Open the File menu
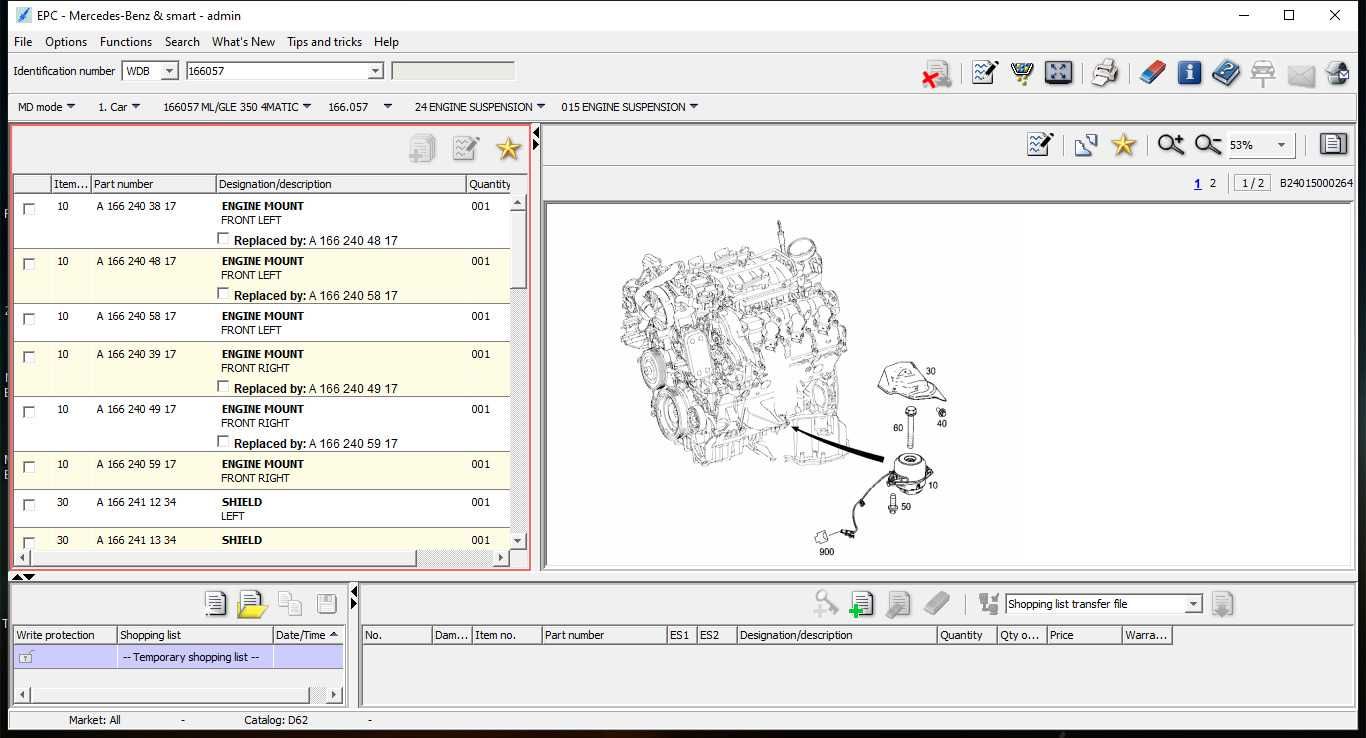Viewport: 1366px width, 738px height. pyautogui.click(x=23, y=42)
